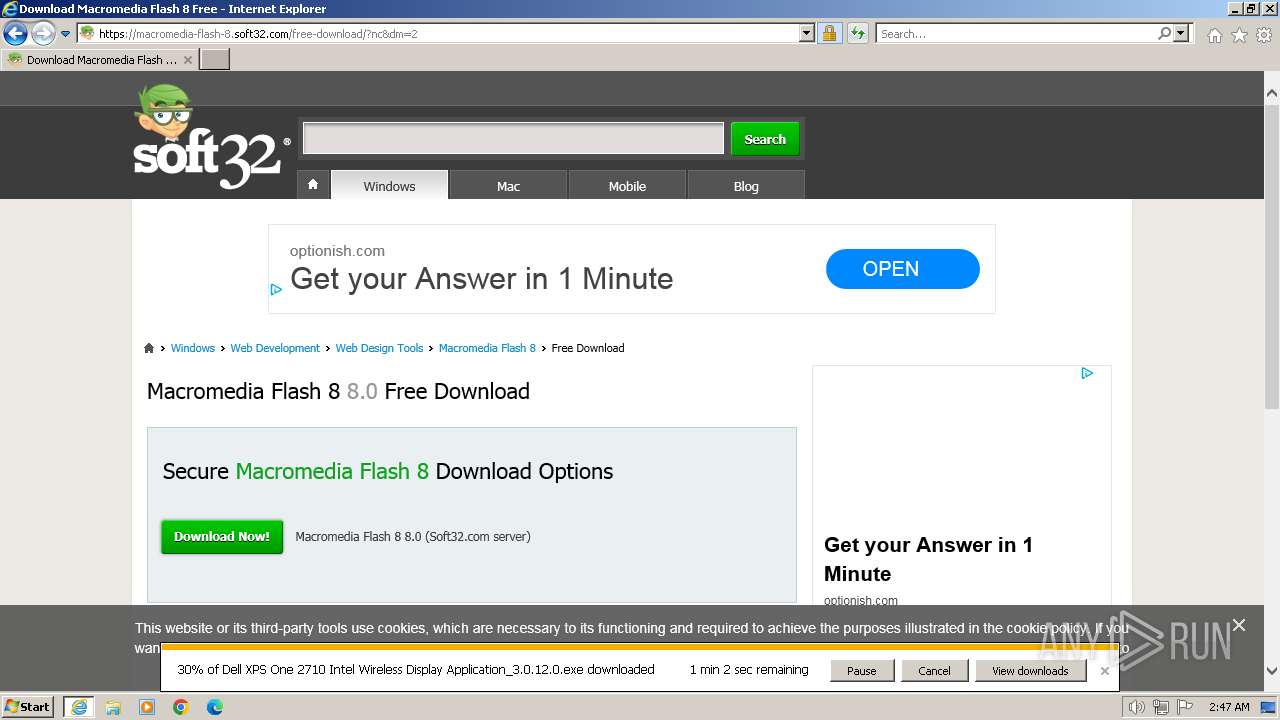This screenshot has height=720, width=1280.
Task: Open the Tools gear icon
Action: (x=1264, y=35)
